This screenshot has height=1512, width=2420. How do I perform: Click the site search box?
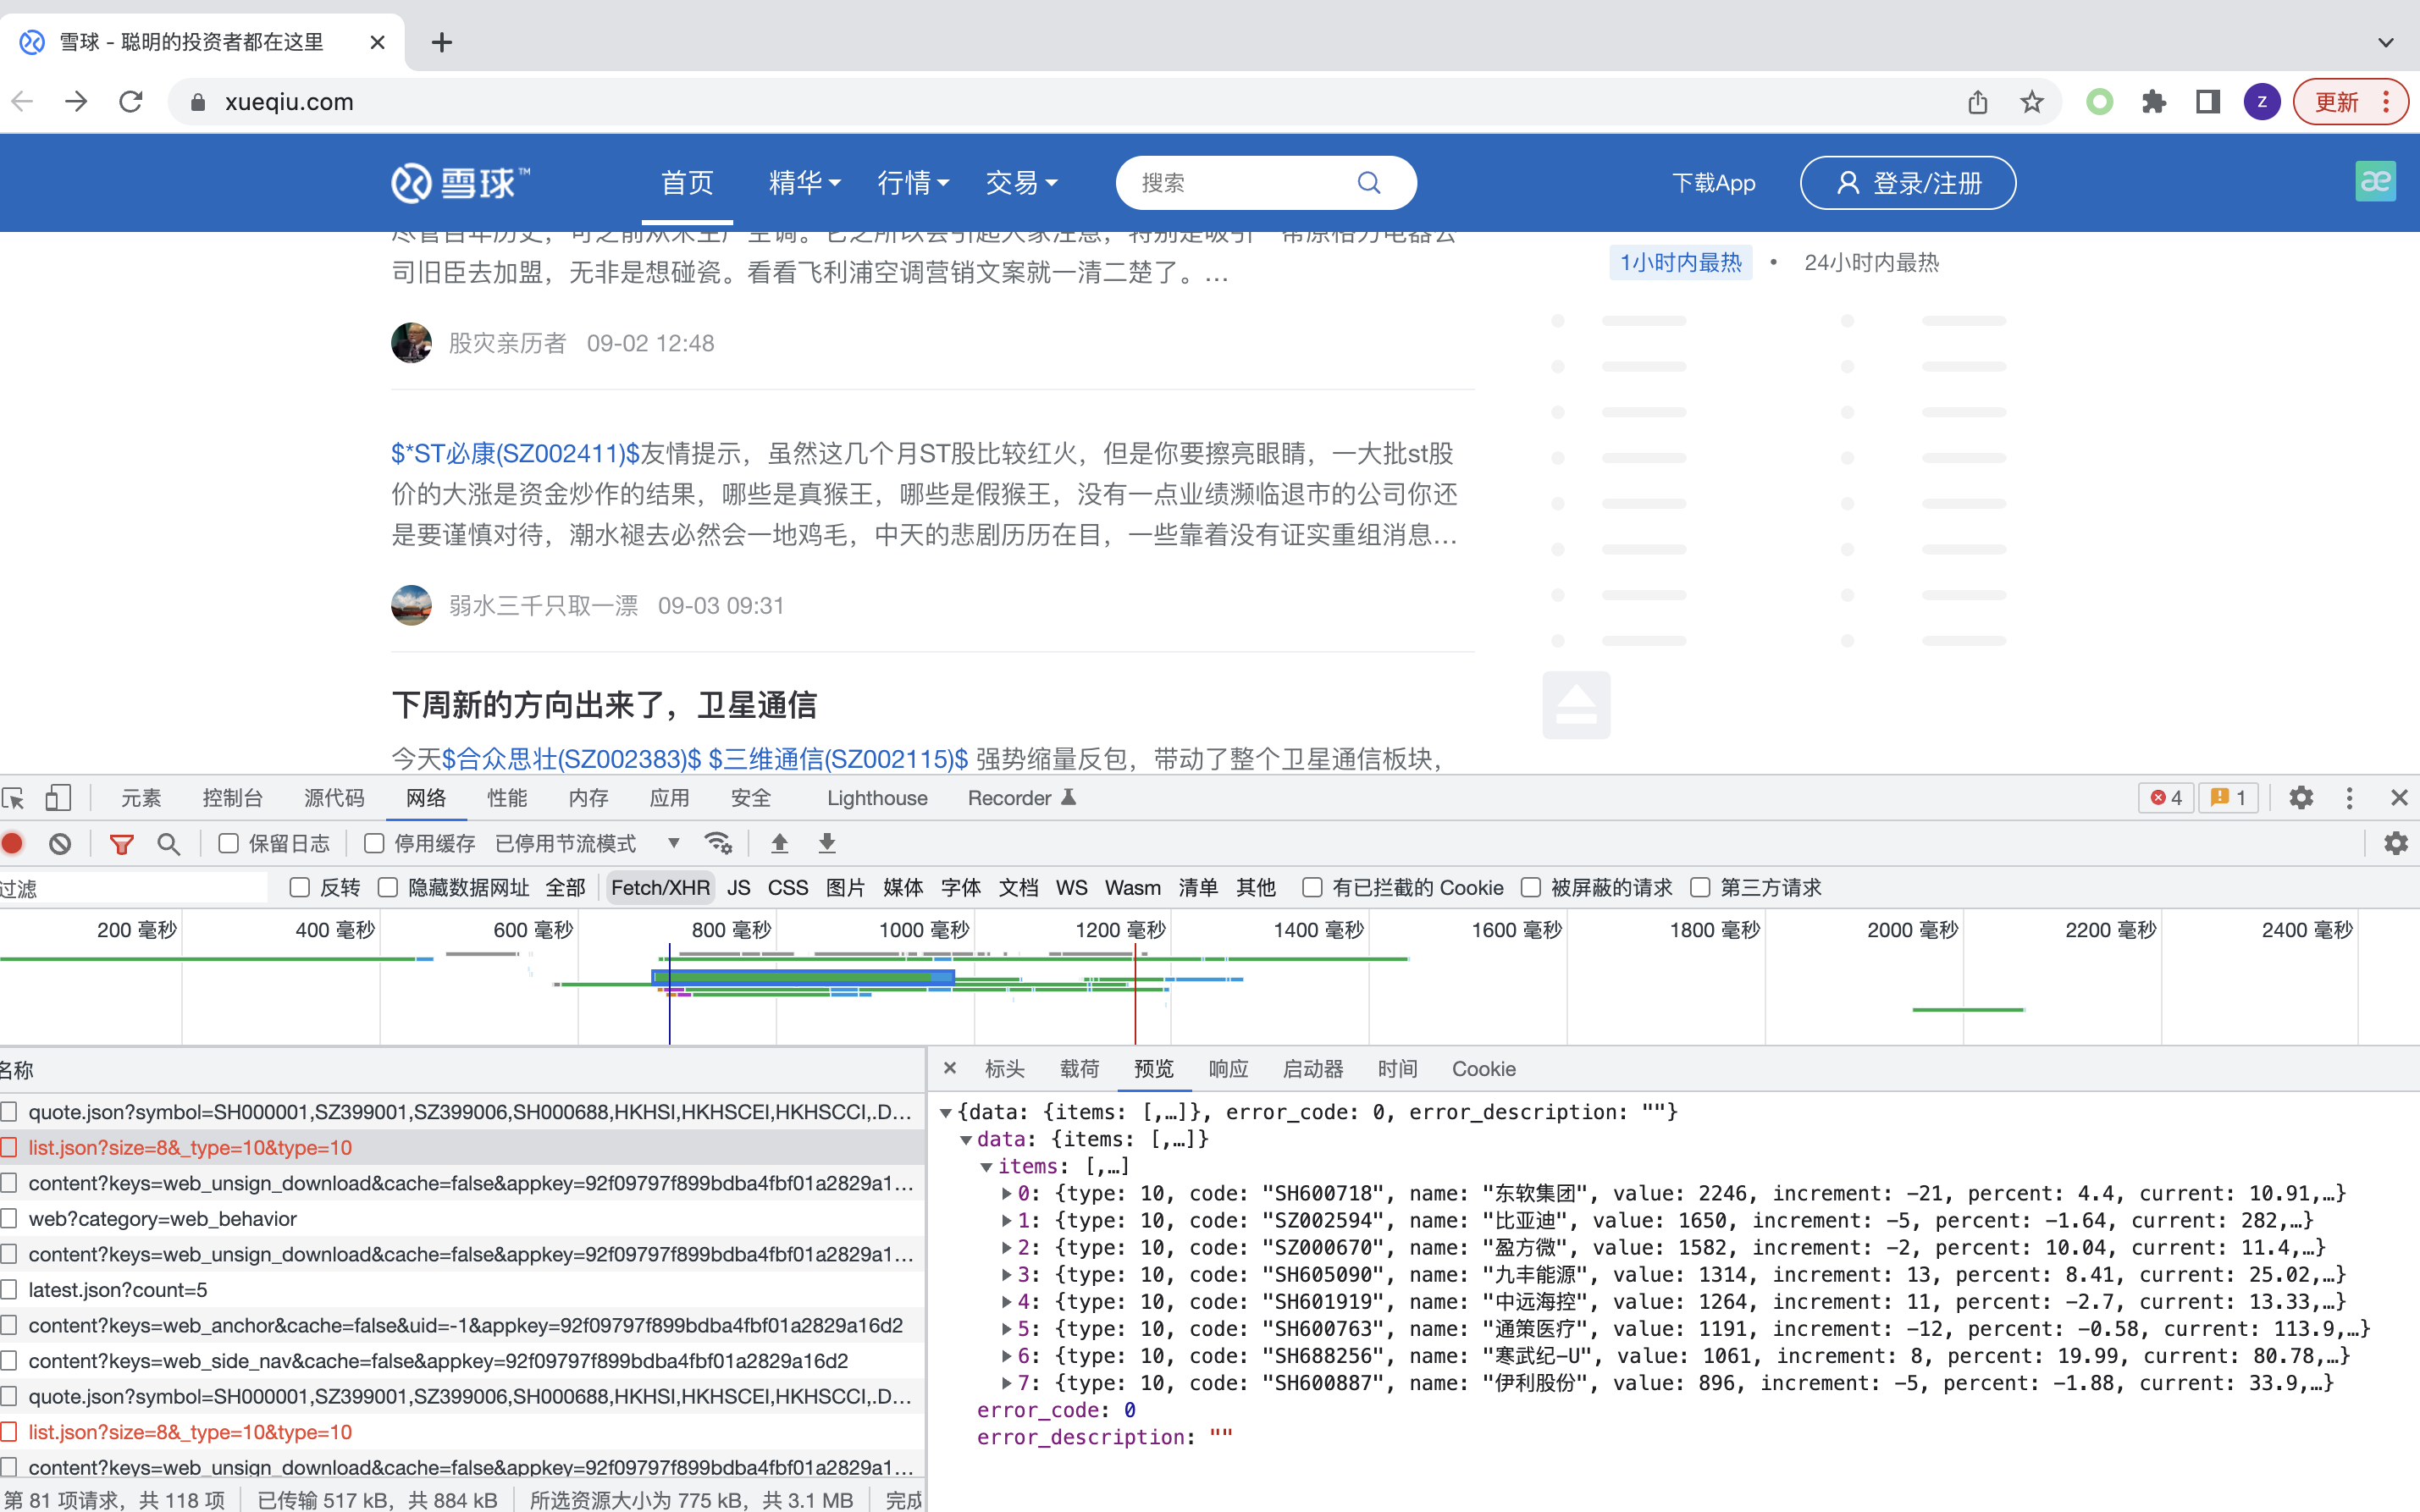1266,183
